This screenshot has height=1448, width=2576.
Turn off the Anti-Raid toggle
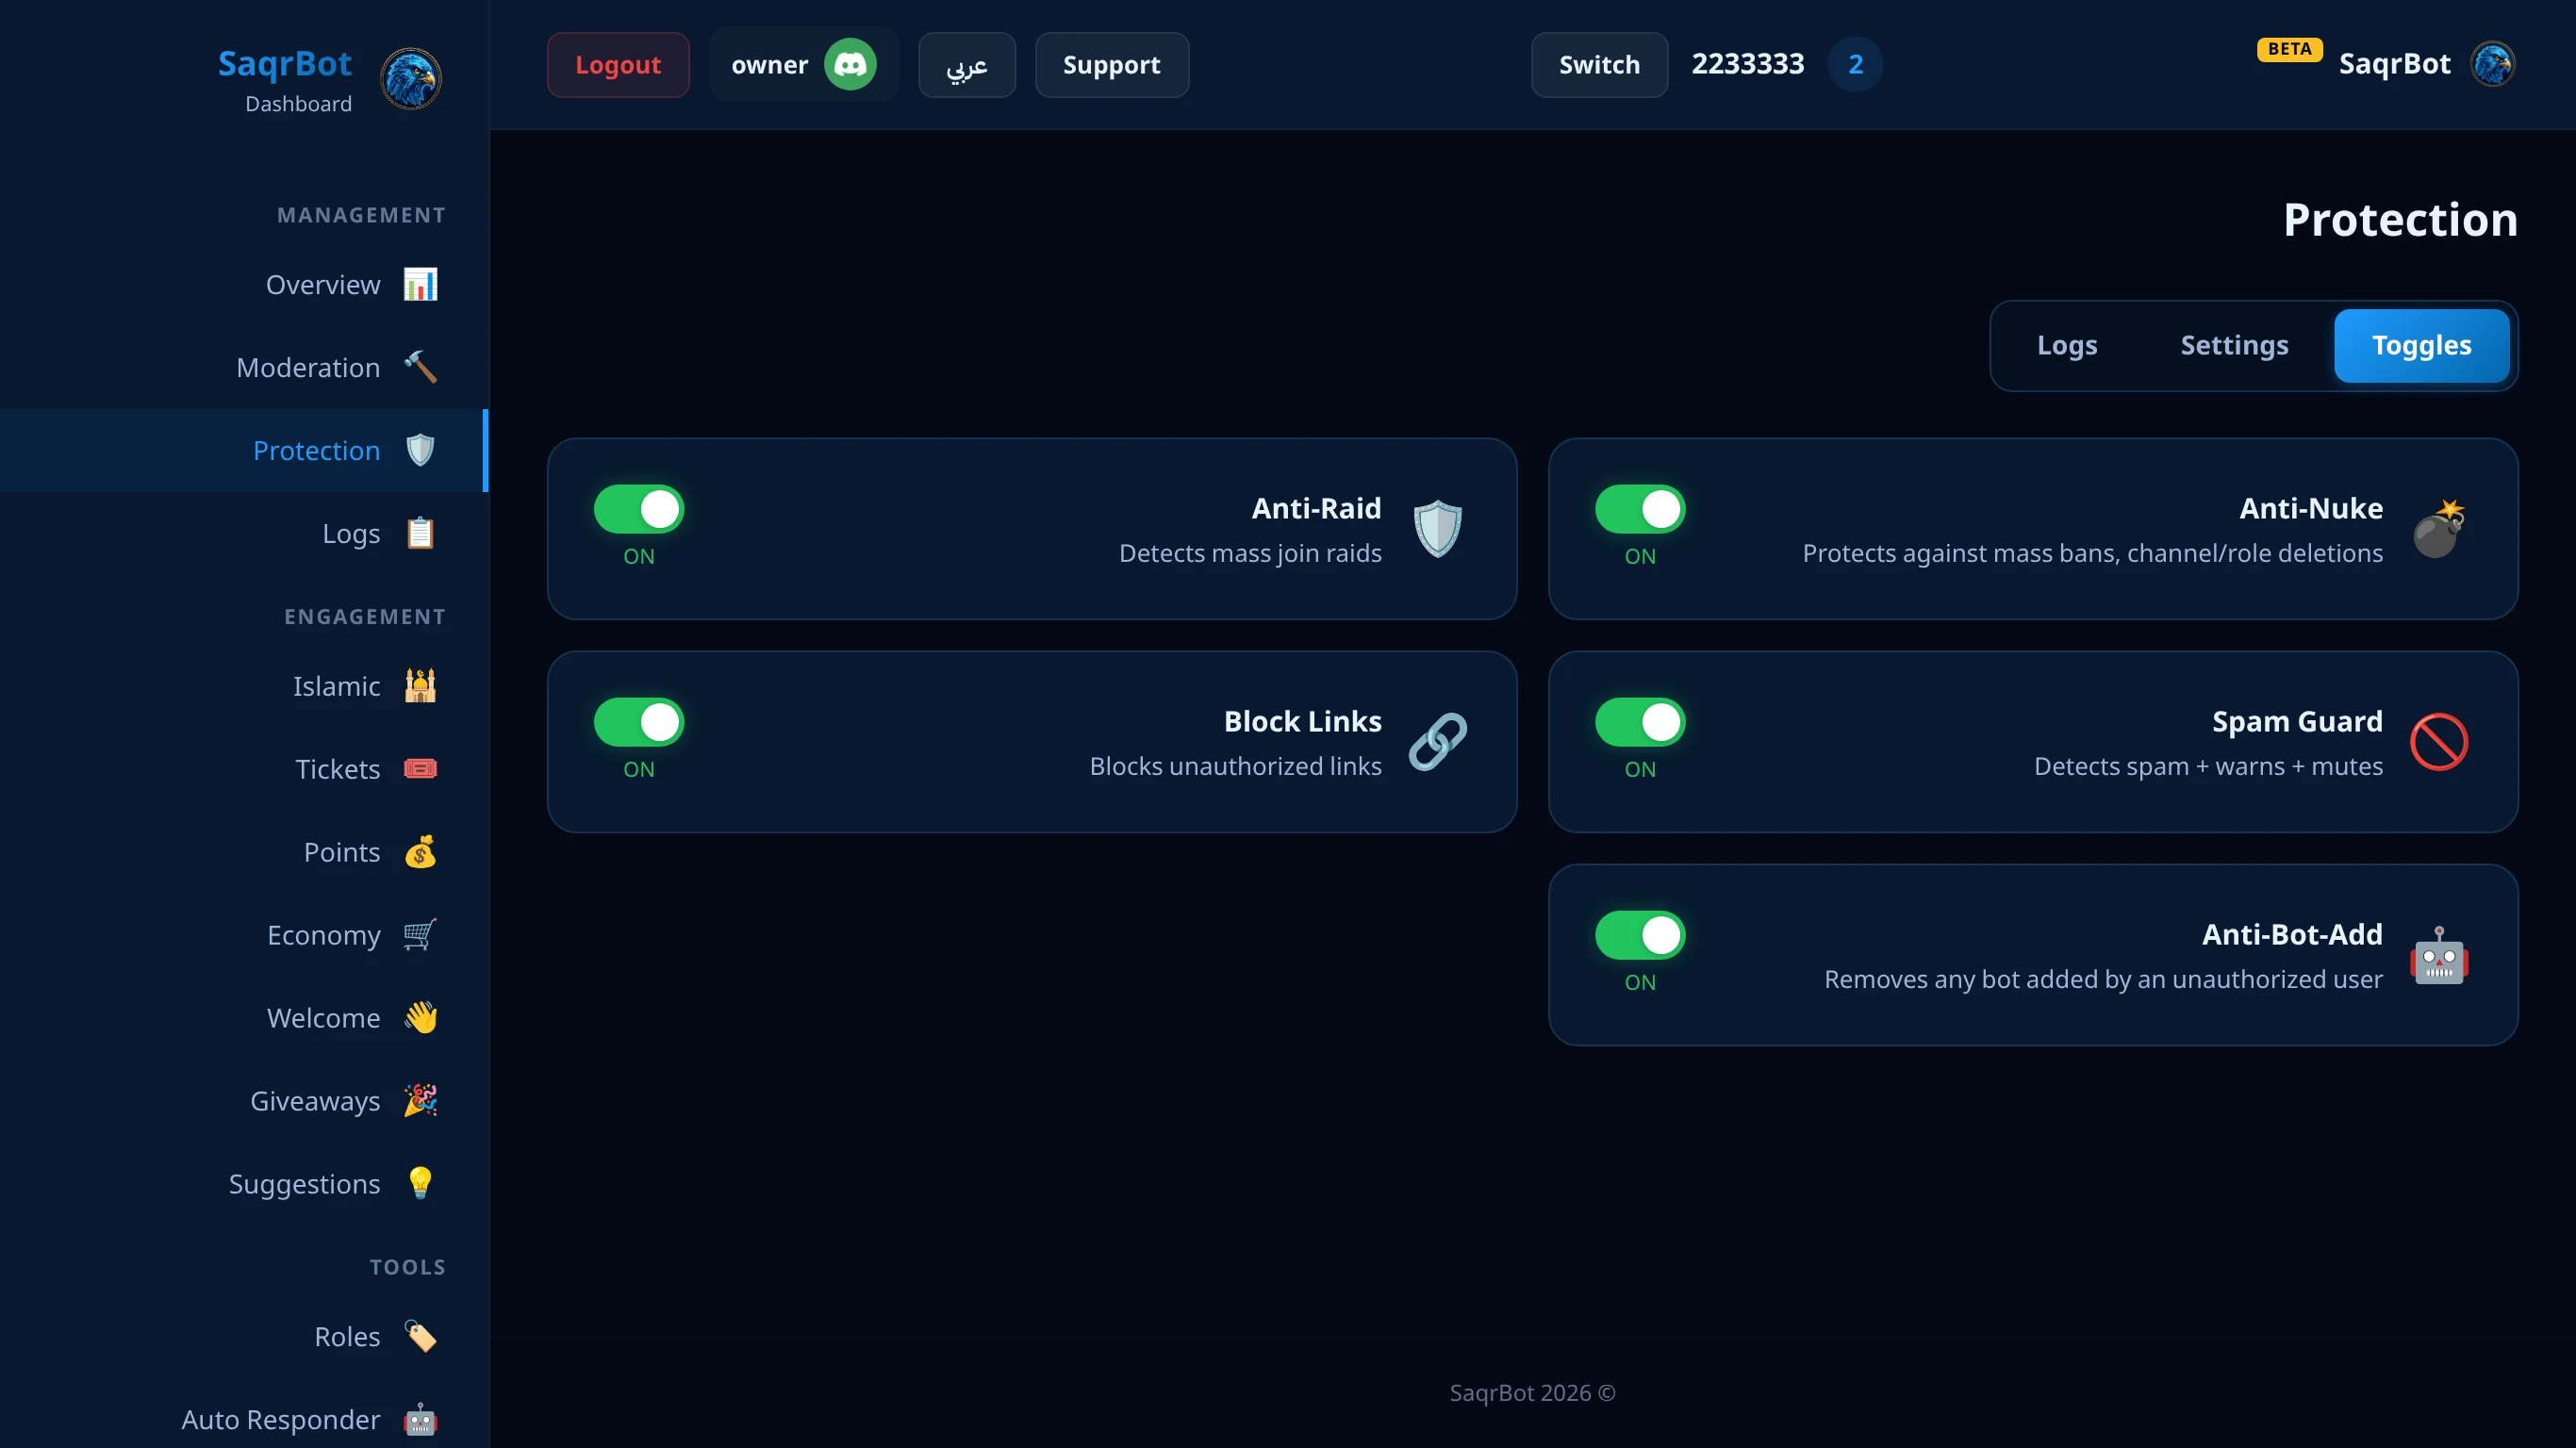tap(639, 509)
